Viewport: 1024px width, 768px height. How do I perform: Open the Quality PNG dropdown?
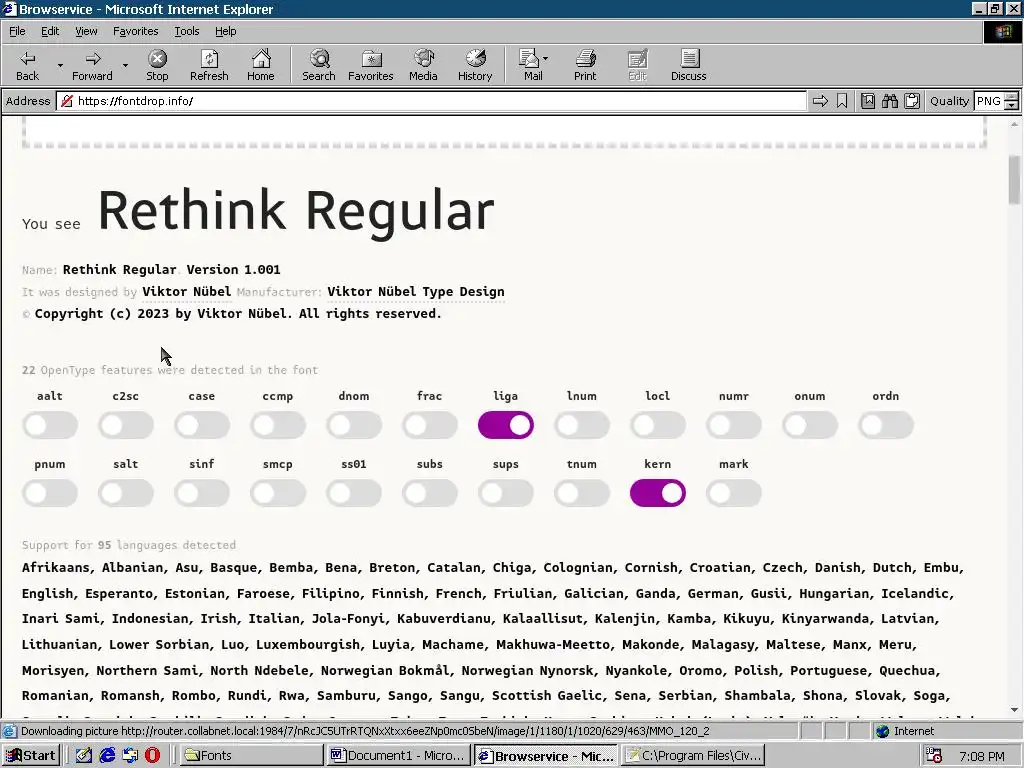pyautogui.click(x=1011, y=101)
